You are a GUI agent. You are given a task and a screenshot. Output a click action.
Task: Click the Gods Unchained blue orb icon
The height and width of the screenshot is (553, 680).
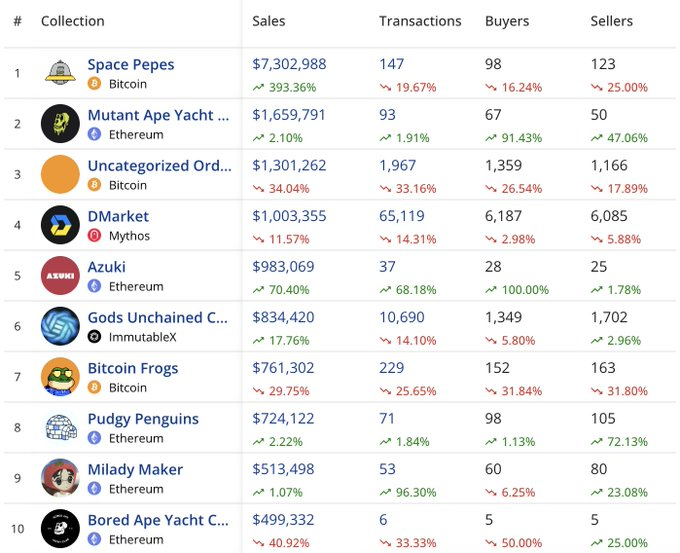(x=60, y=326)
